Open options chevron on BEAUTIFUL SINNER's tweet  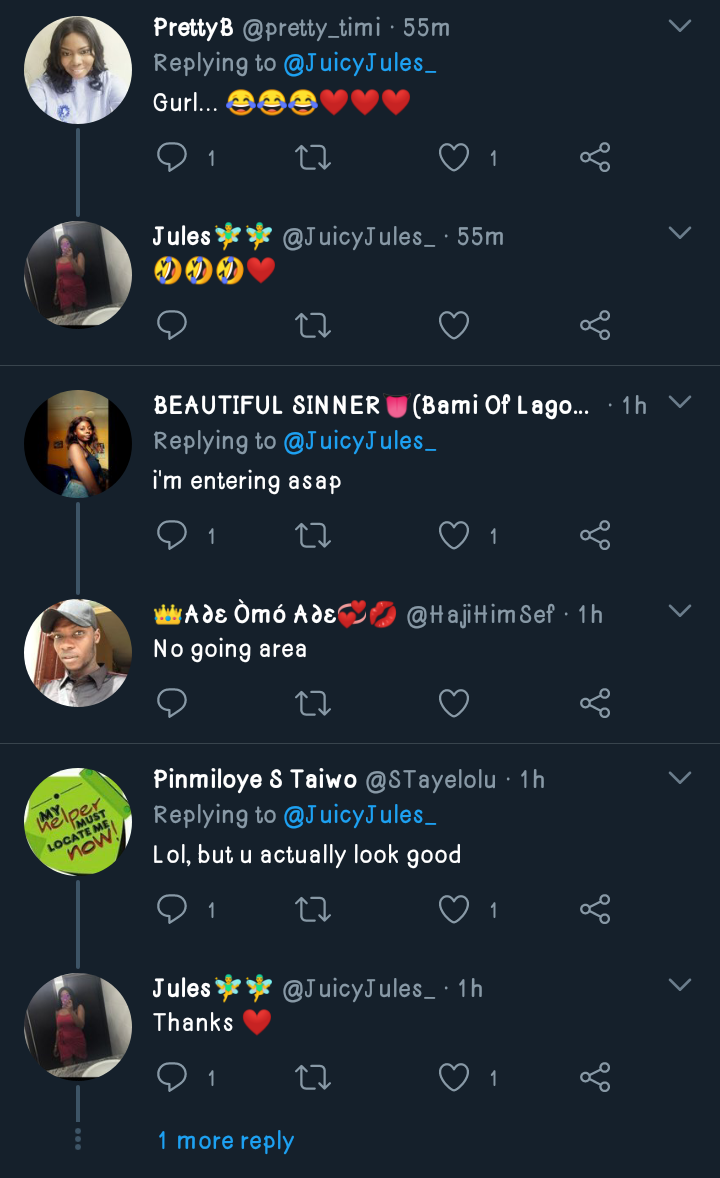click(x=680, y=402)
